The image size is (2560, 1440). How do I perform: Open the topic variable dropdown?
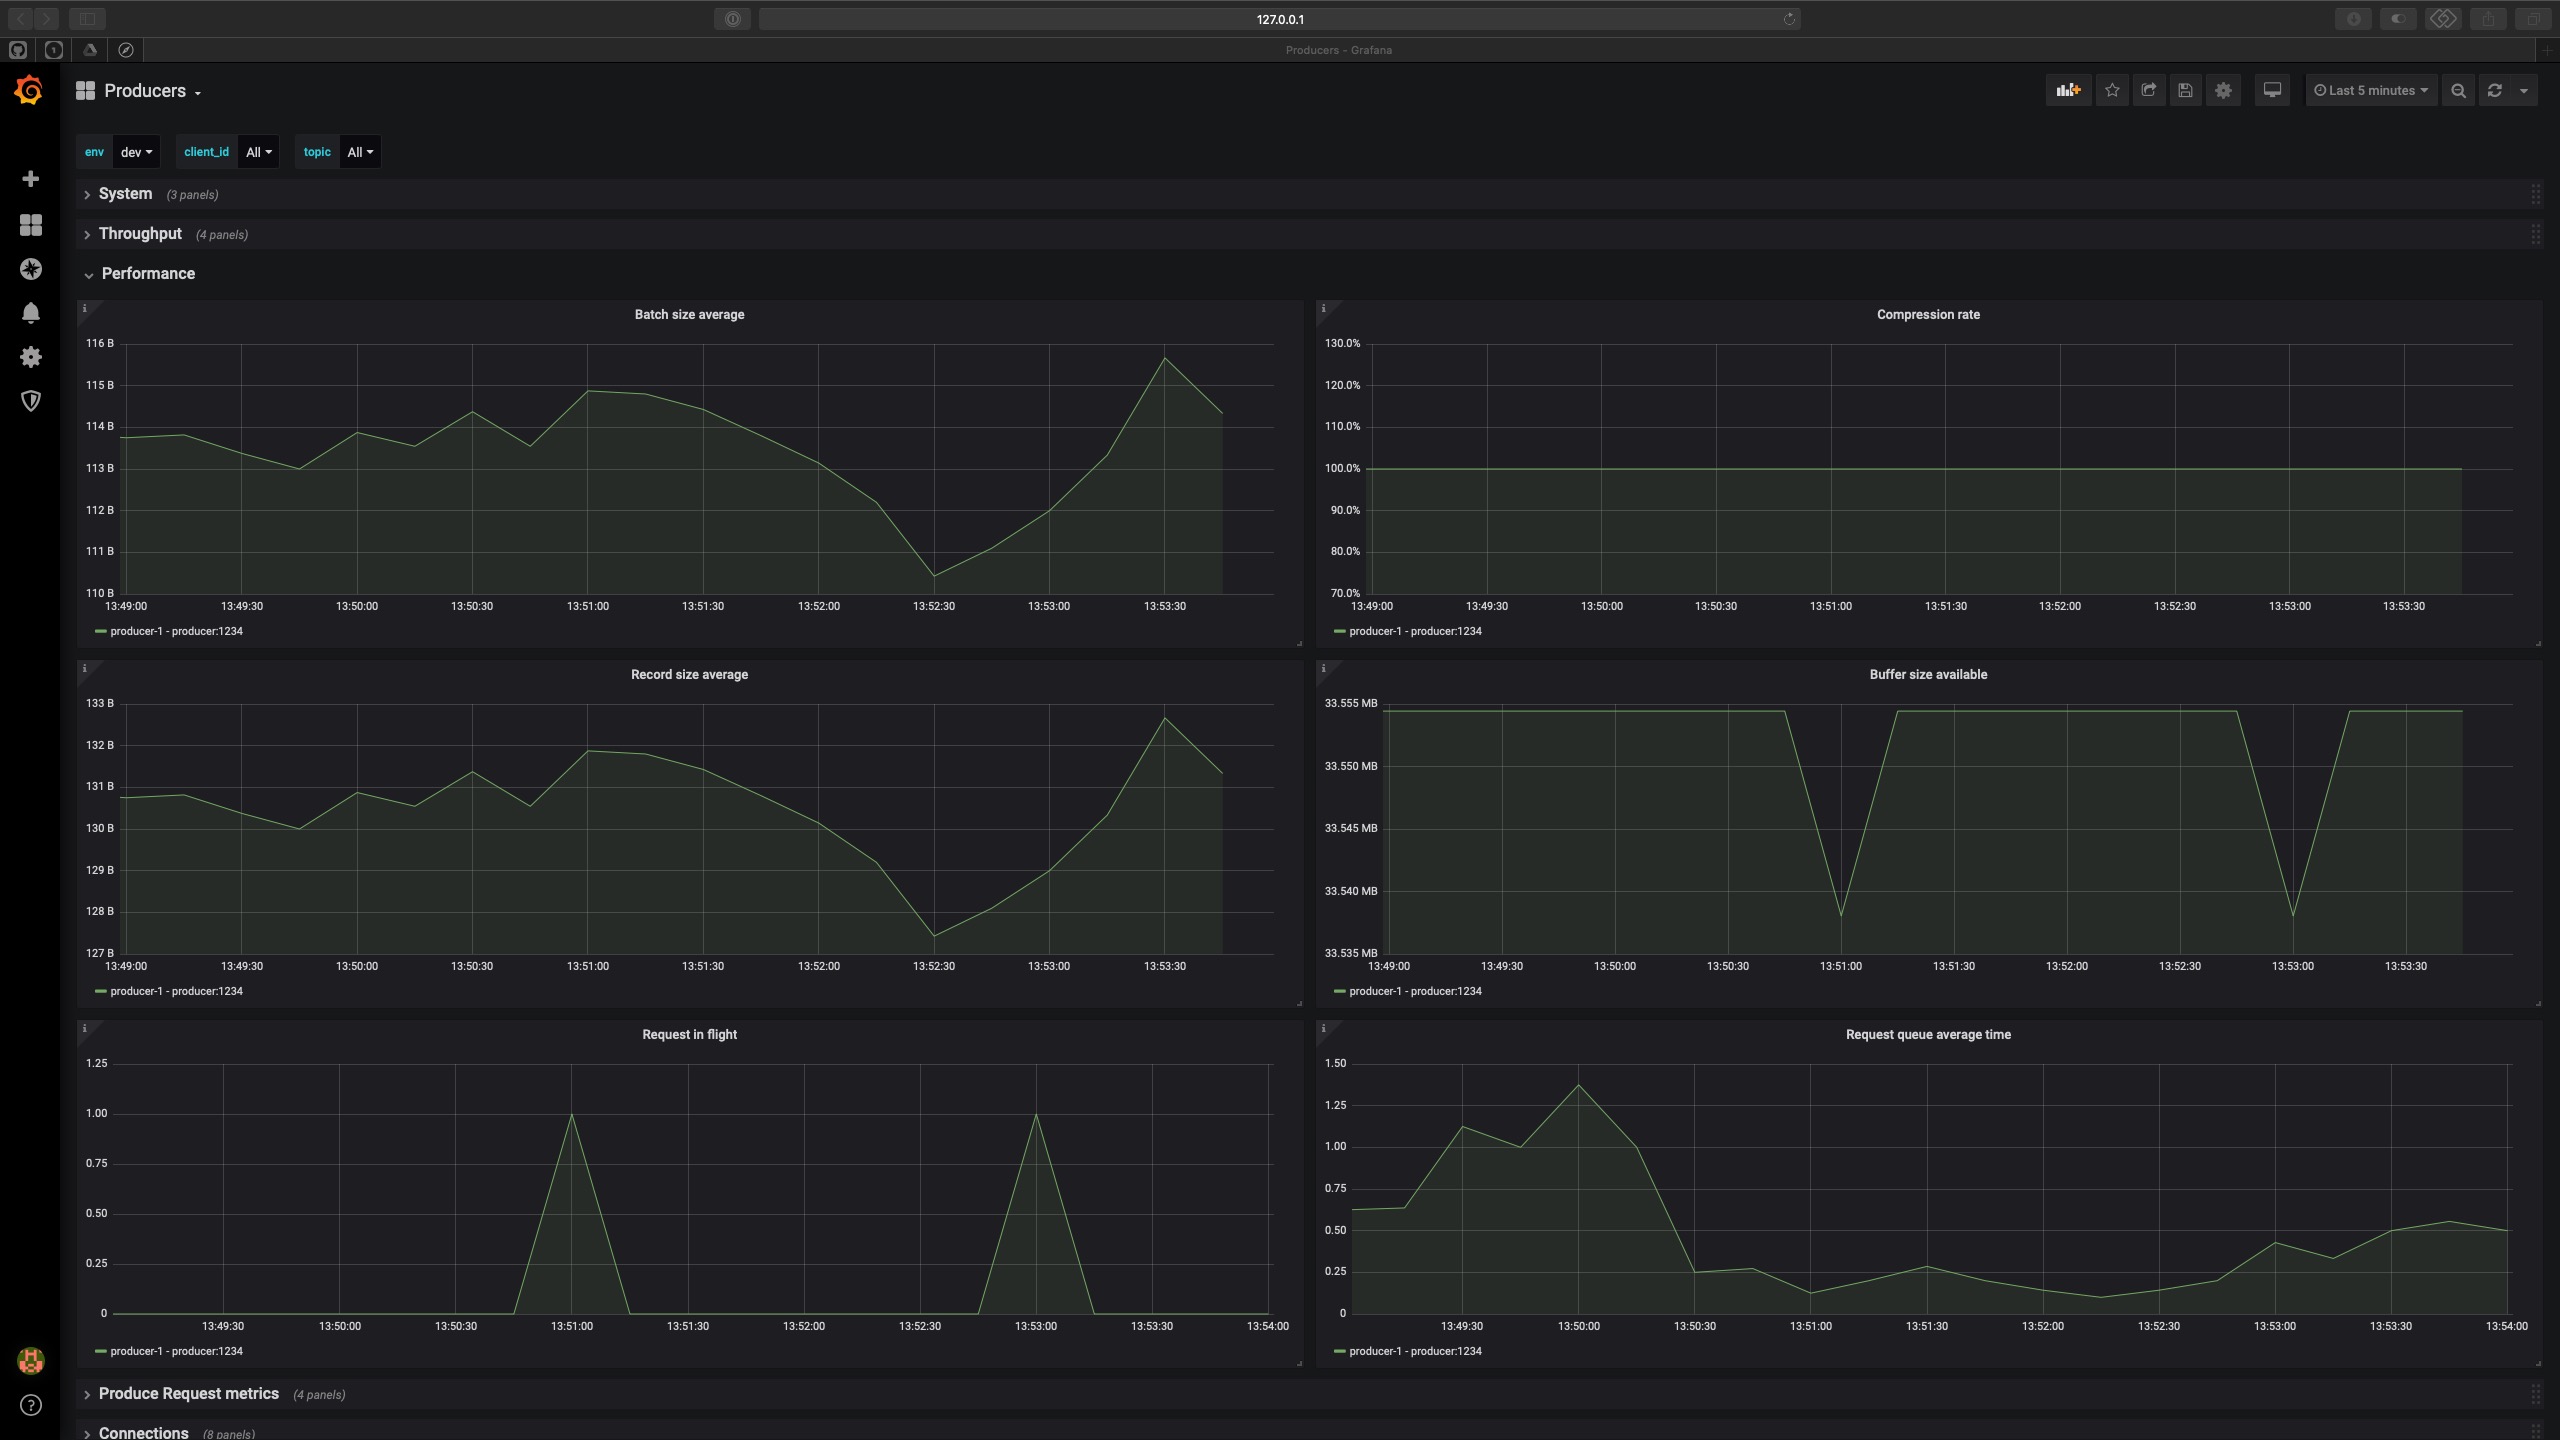coord(359,152)
